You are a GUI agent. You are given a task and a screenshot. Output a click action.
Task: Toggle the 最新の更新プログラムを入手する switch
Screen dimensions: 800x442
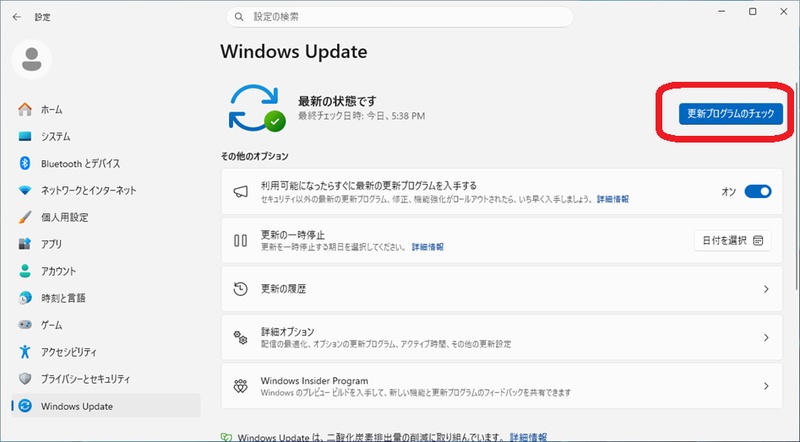tap(758, 191)
